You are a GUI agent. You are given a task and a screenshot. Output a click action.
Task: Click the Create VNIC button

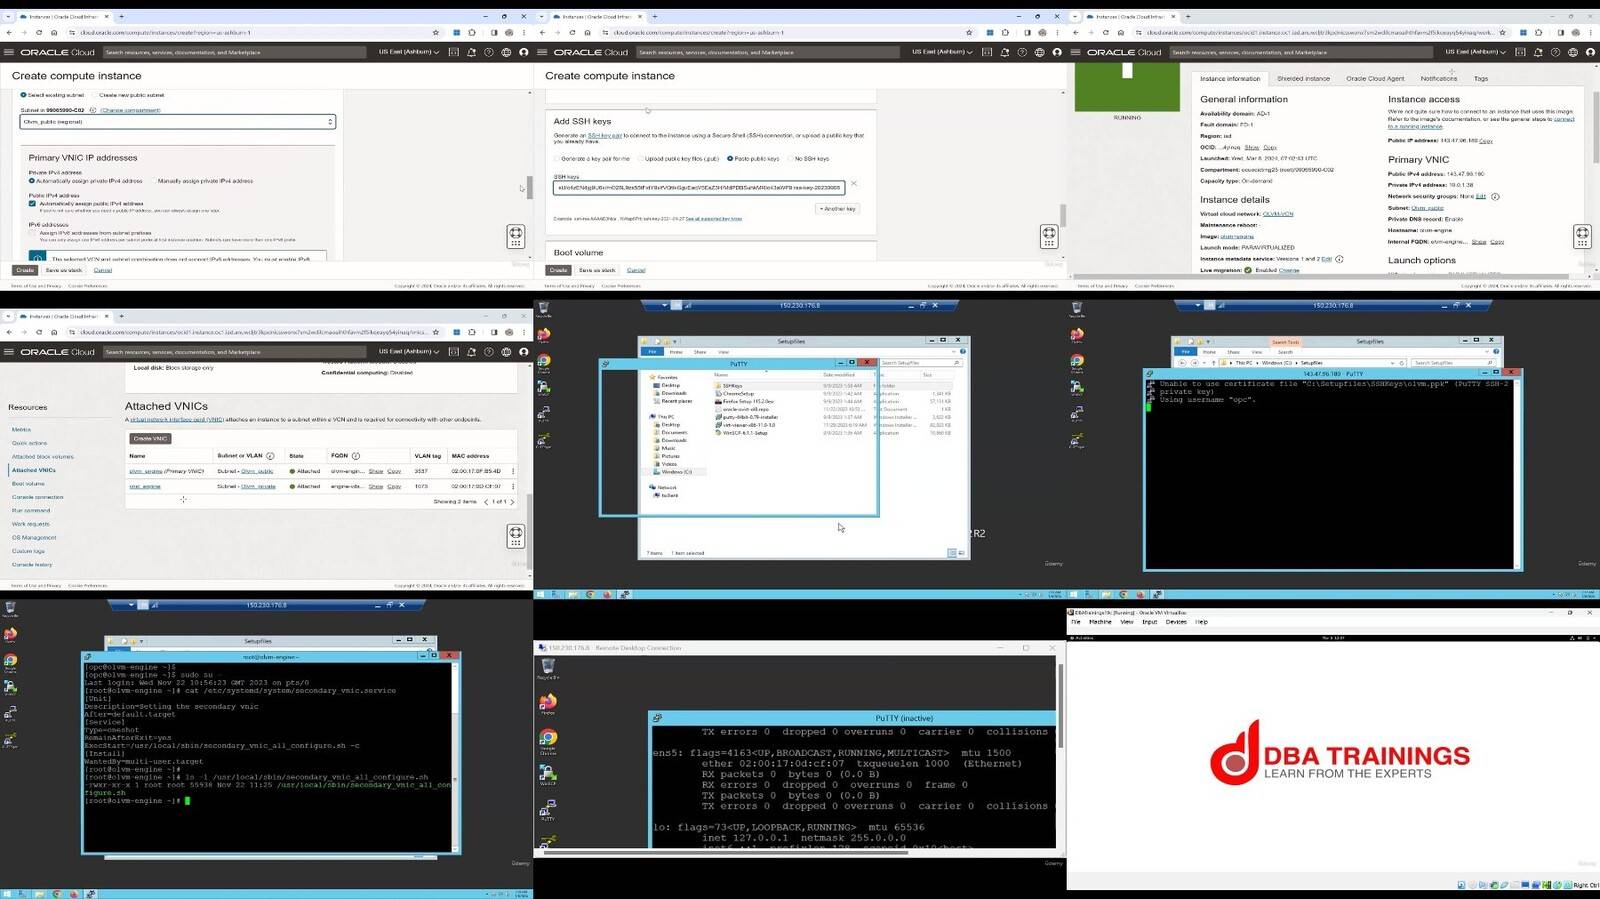pyautogui.click(x=150, y=439)
